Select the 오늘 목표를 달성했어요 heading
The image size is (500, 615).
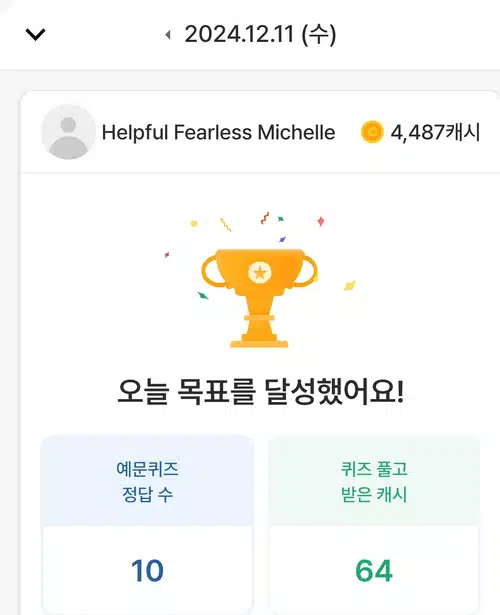[260, 391]
